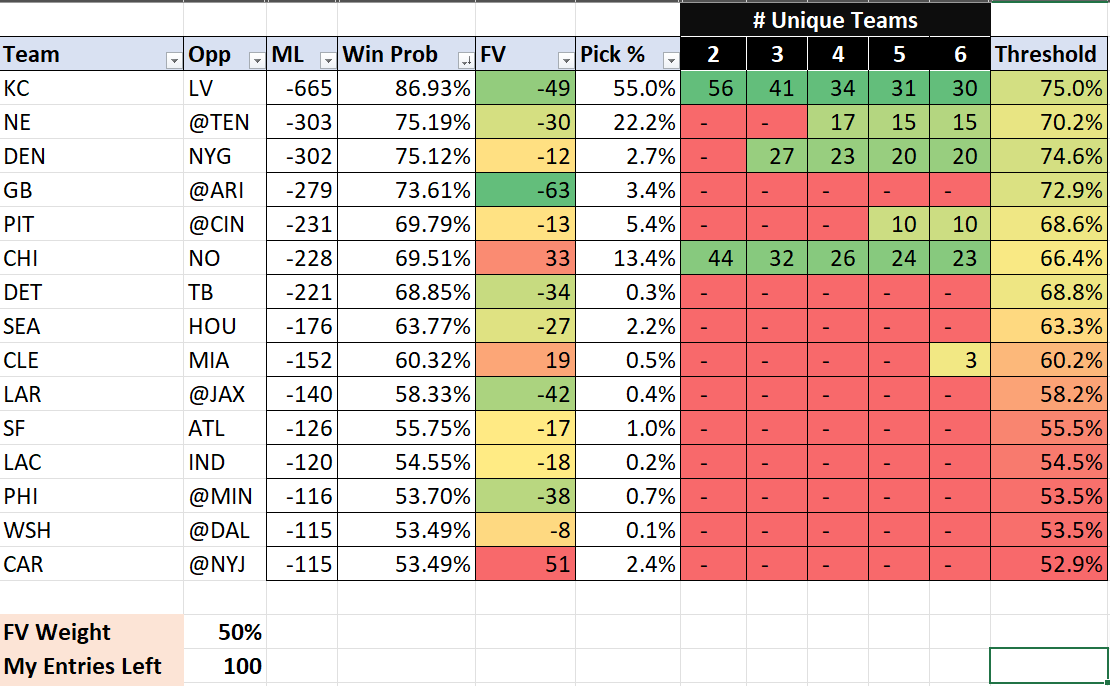The width and height of the screenshot is (1110, 686).
Task: Select the KC team cell
Action: (92, 88)
